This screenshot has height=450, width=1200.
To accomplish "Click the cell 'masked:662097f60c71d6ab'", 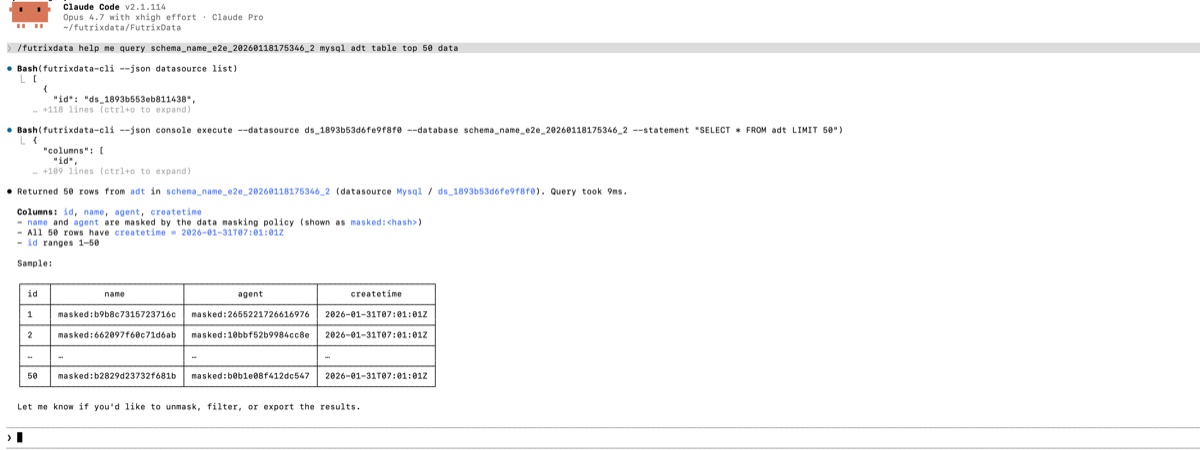I will click(117, 335).
